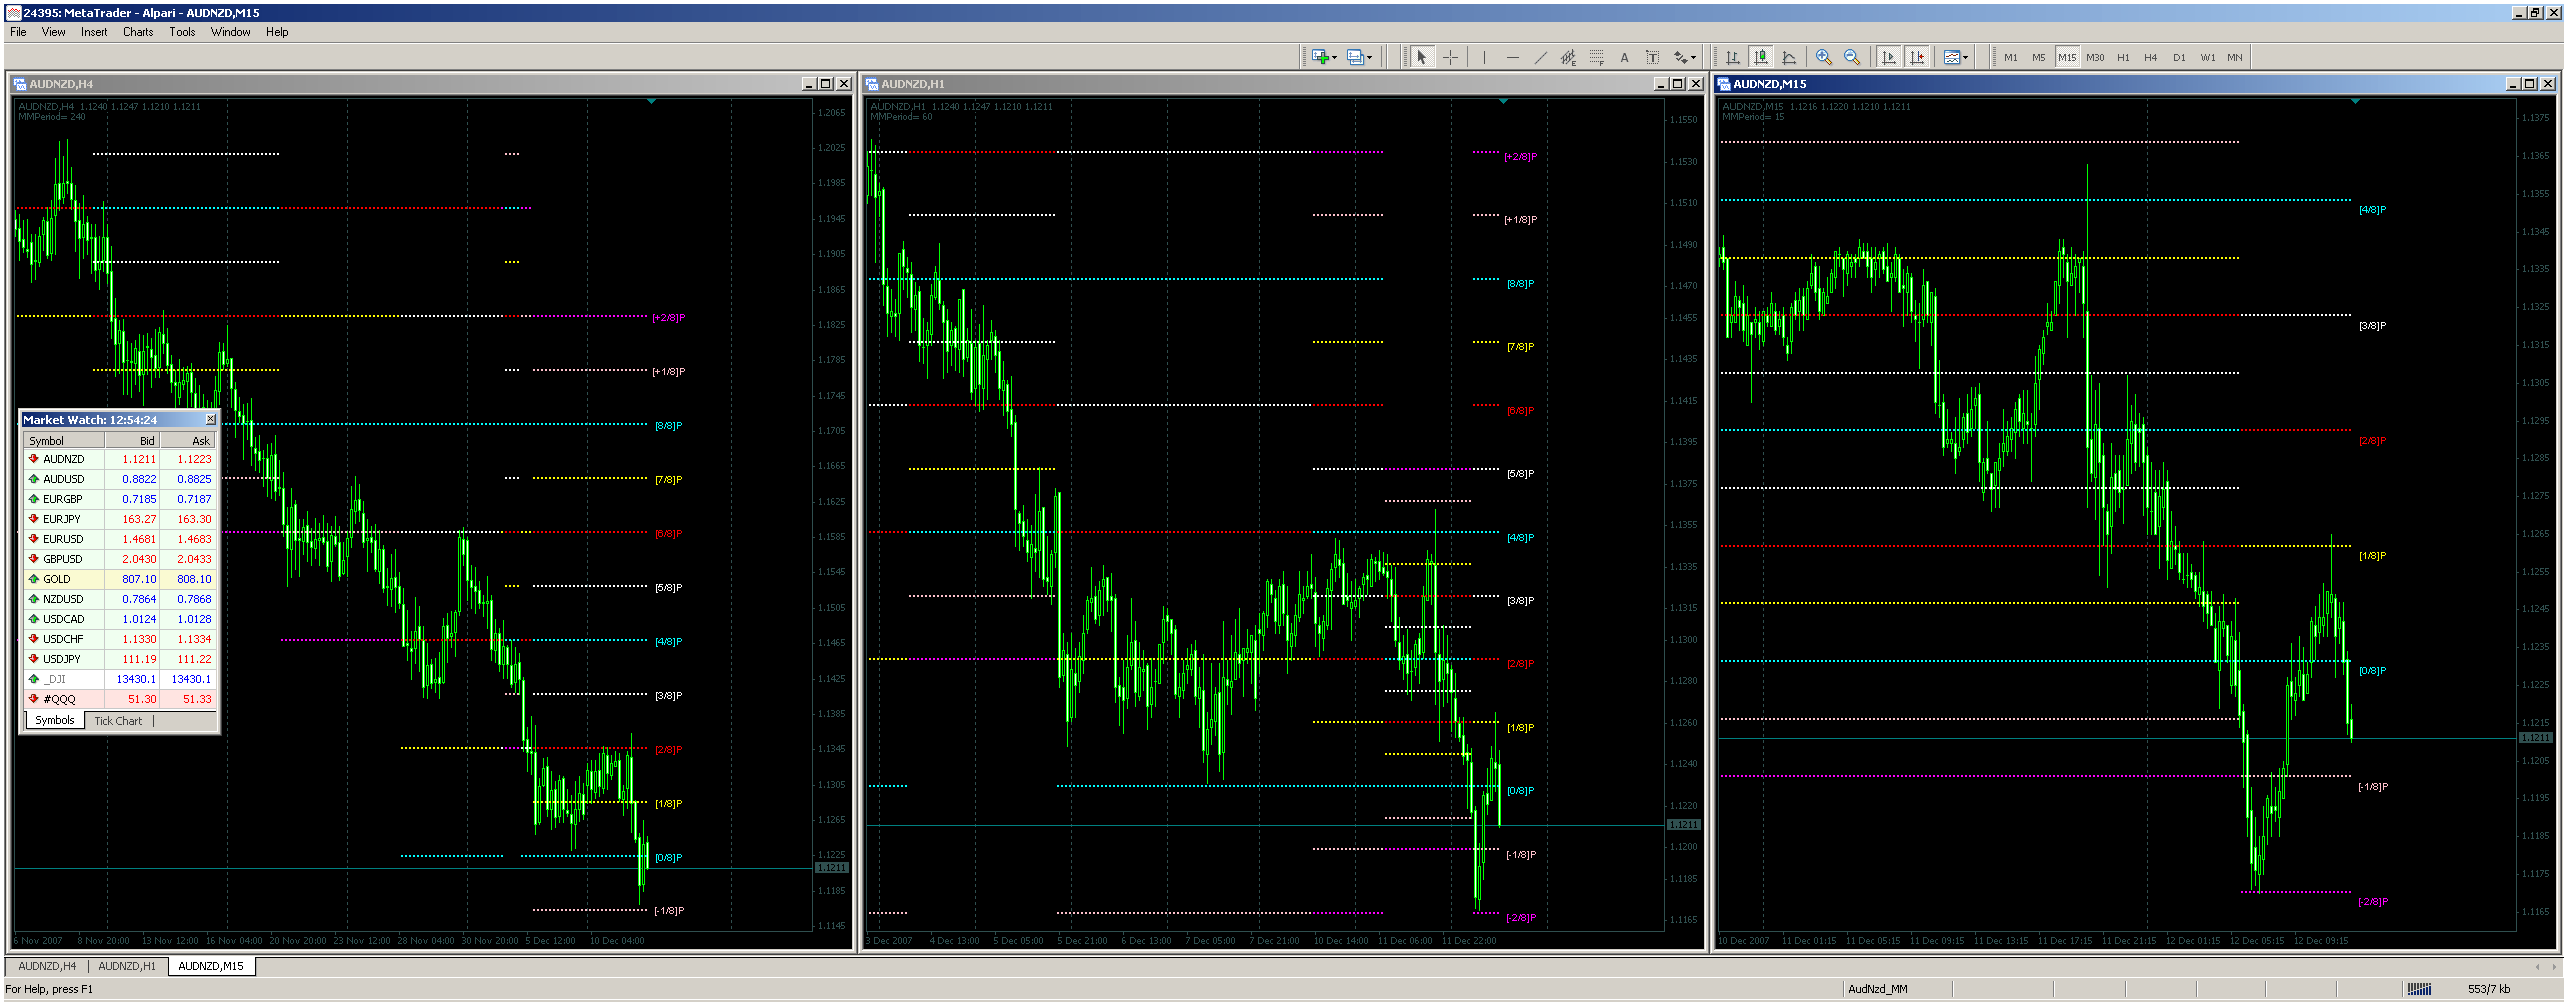
Task: Set timeframe to D1
Action: click(x=2179, y=57)
